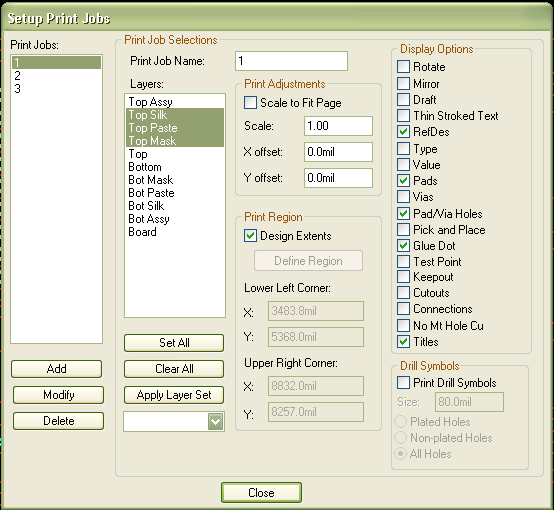554x510 pixels.
Task: Delete the selected print job
Action: click(x=59, y=421)
